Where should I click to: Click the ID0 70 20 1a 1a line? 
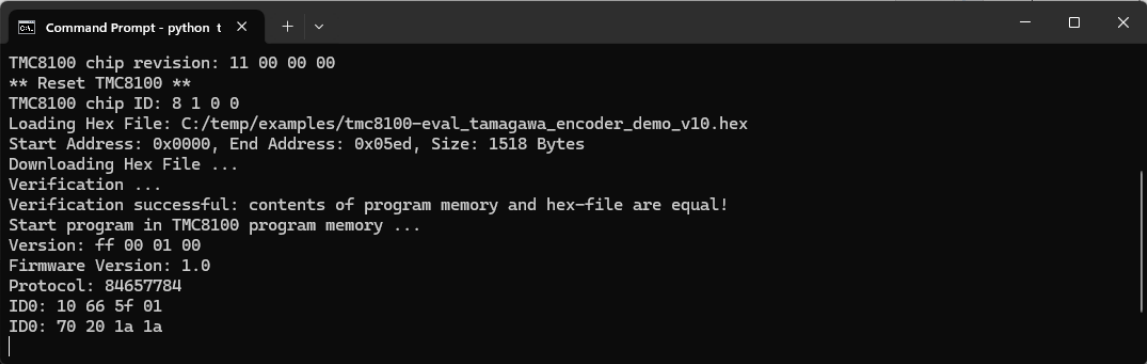(x=86, y=327)
